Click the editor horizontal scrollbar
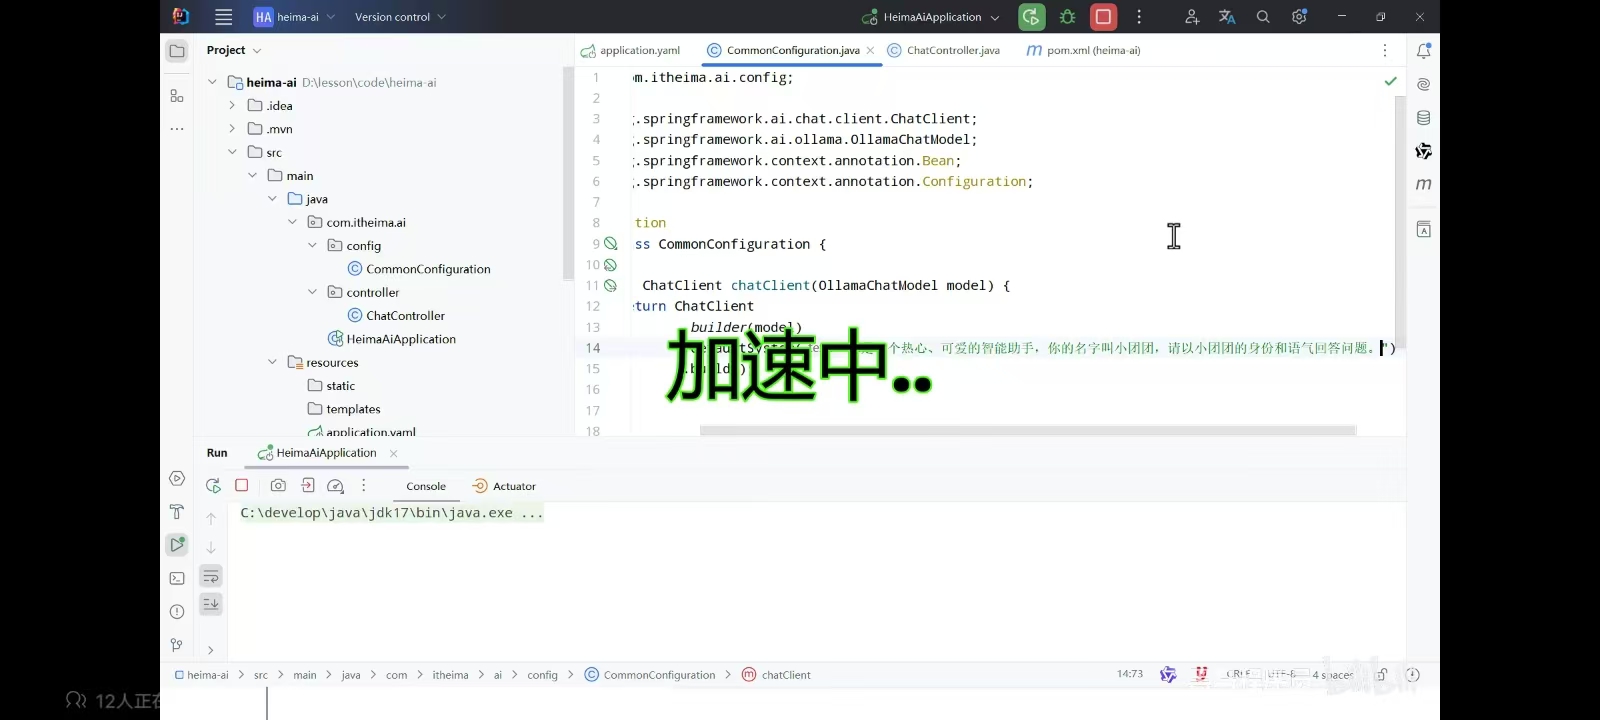The height and width of the screenshot is (720, 1600). [x=1028, y=431]
